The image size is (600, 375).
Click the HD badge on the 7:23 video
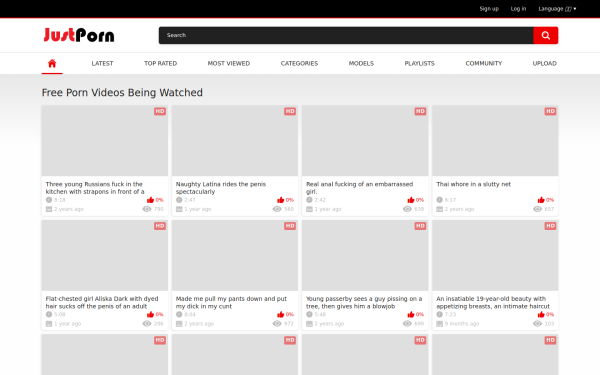click(550, 226)
